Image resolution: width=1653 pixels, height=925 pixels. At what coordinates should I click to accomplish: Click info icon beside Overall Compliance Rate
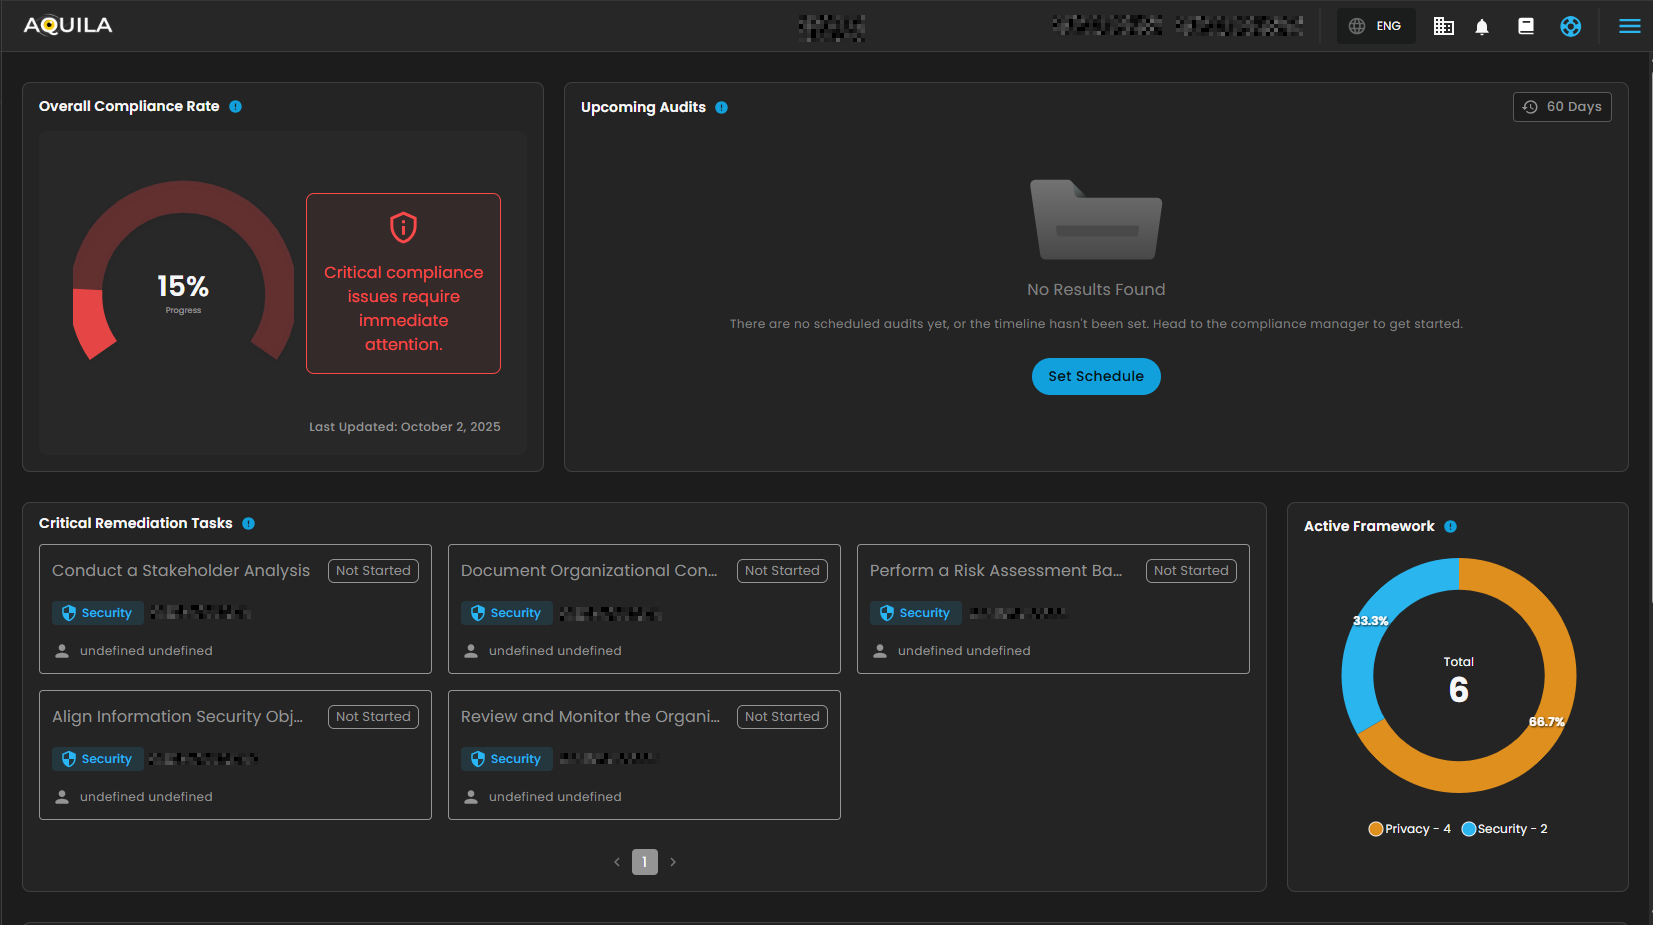click(x=236, y=107)
